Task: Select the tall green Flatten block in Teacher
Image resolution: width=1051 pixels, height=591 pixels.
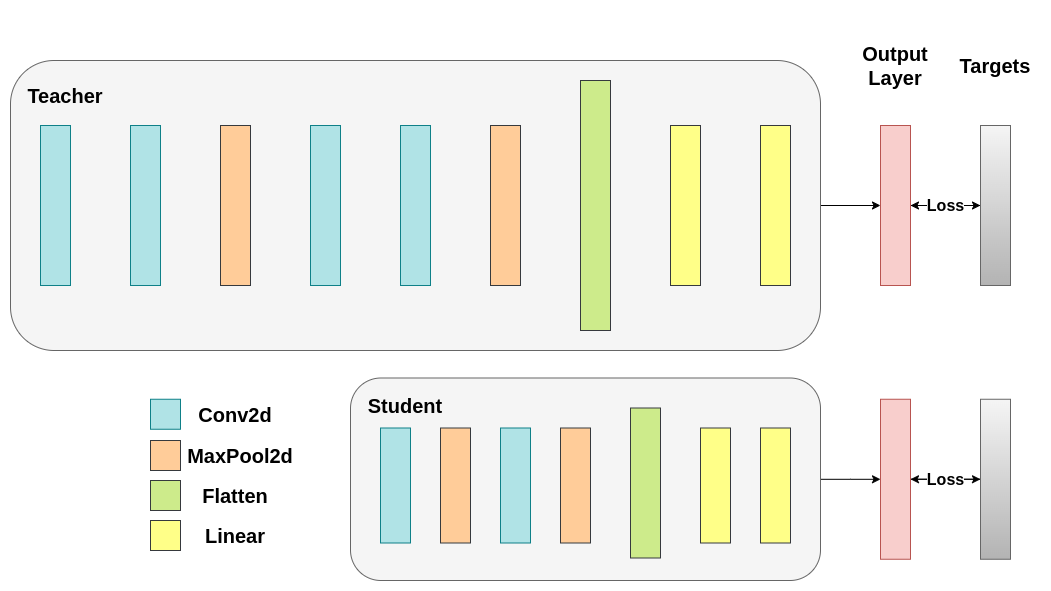Action: click(x=595, y=205)
